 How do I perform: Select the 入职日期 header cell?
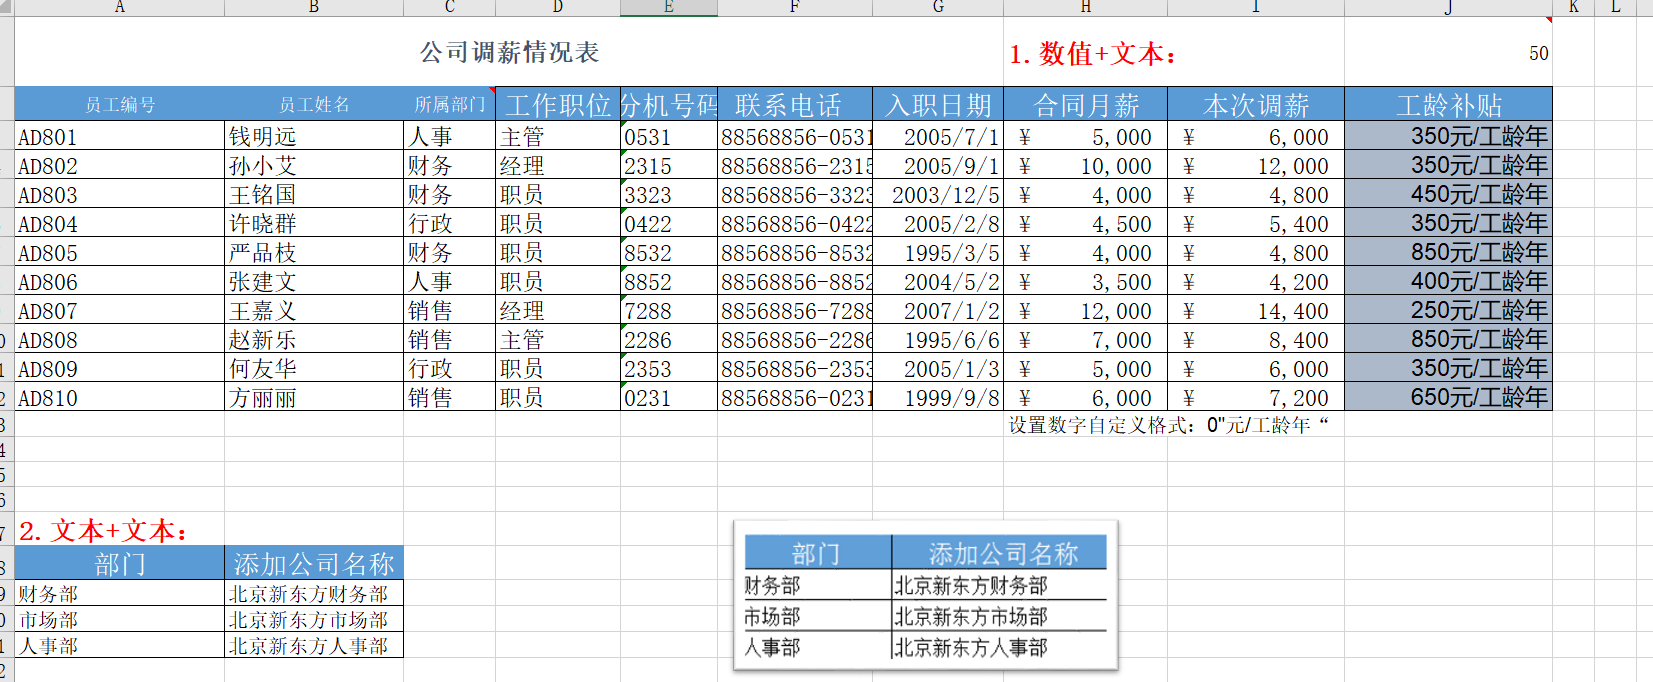point(938,105)
